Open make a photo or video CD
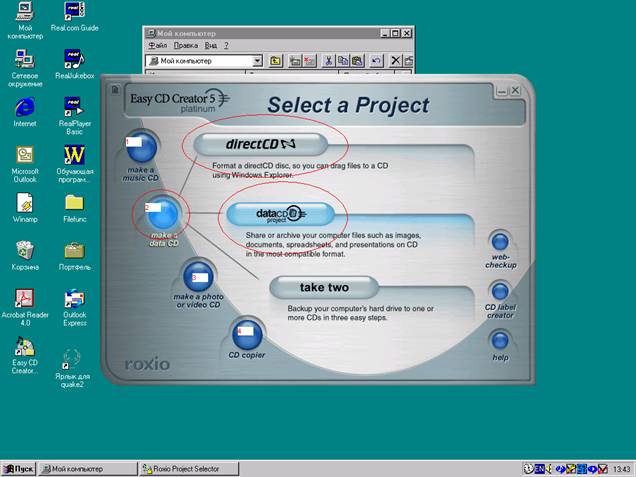Viewport: 636px width, 477px height. coord(197,275)
